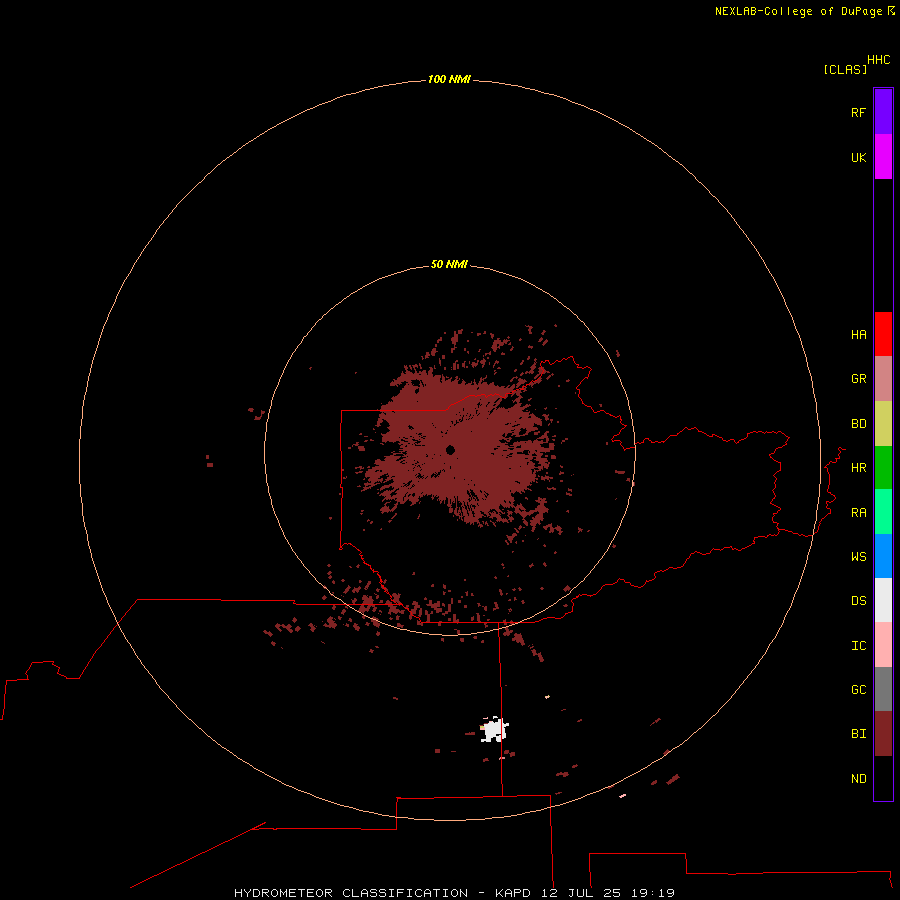Click the HA legend label
Viewport: 900px width, 900px height.
tap(858, 335)
